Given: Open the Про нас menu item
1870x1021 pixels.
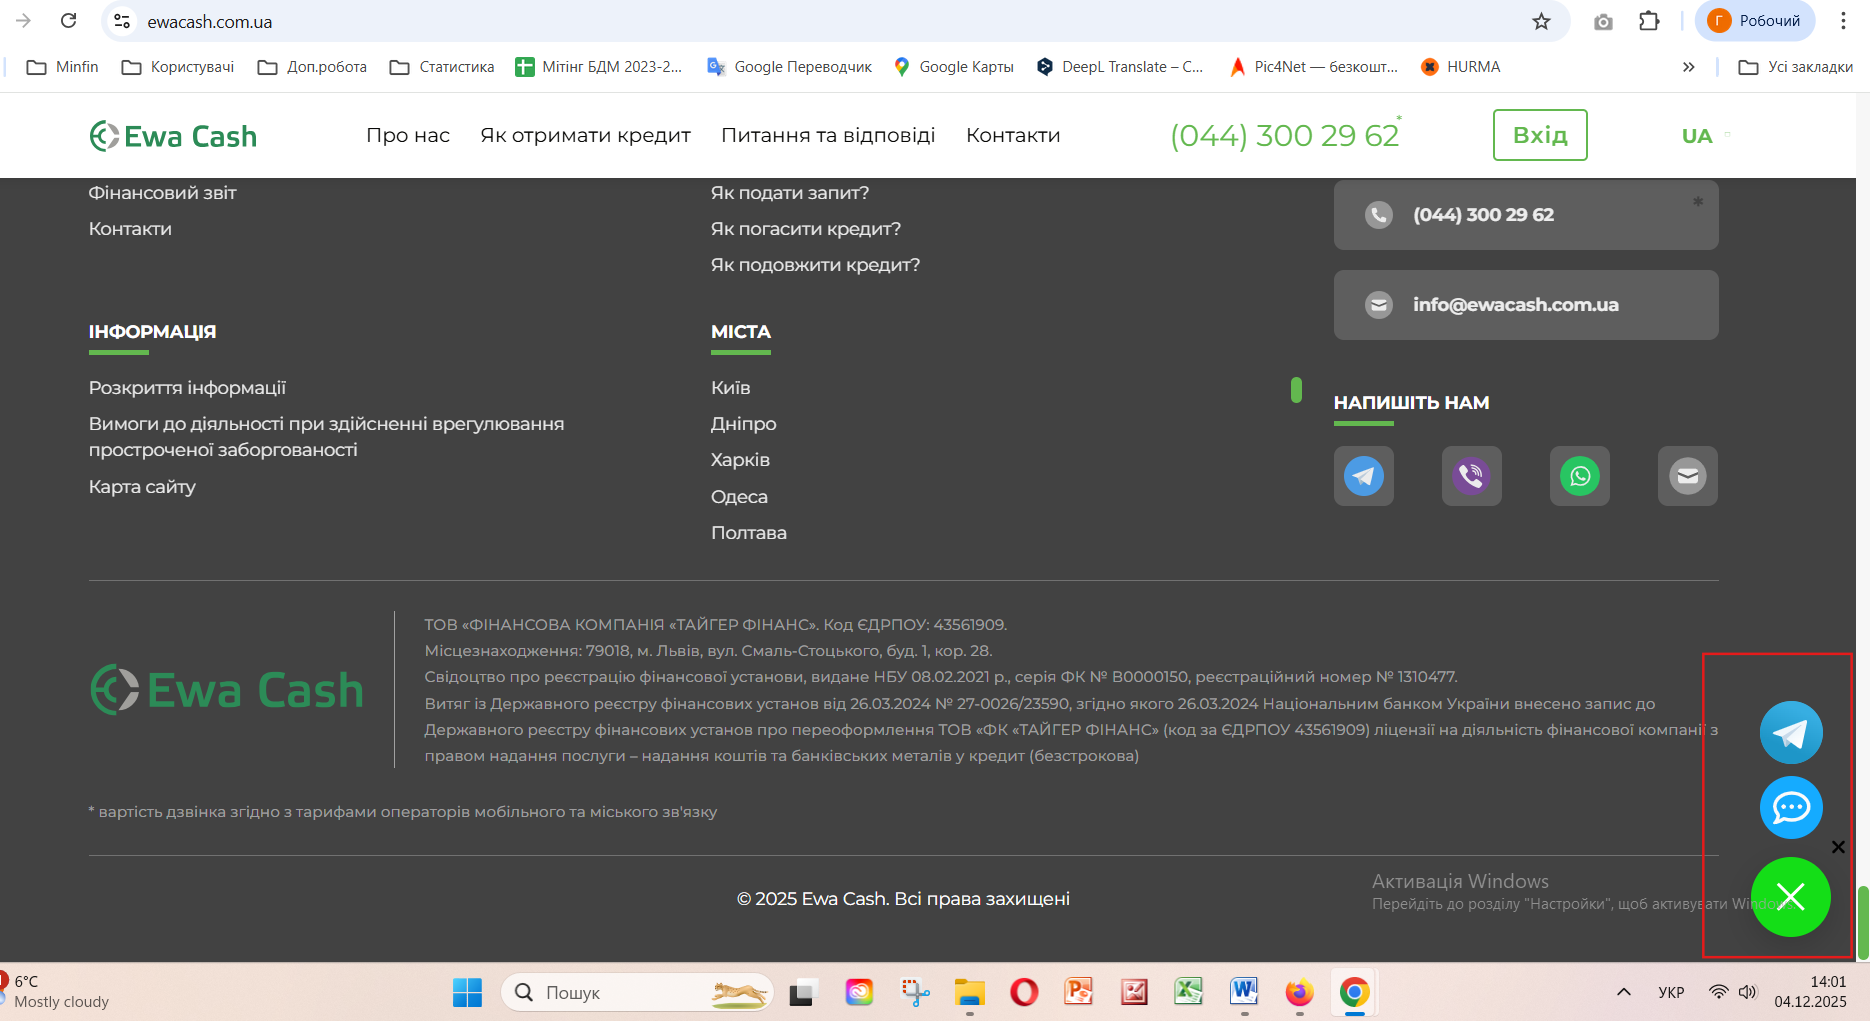Looking at the screenshot, I should click(x=408, y=135).
